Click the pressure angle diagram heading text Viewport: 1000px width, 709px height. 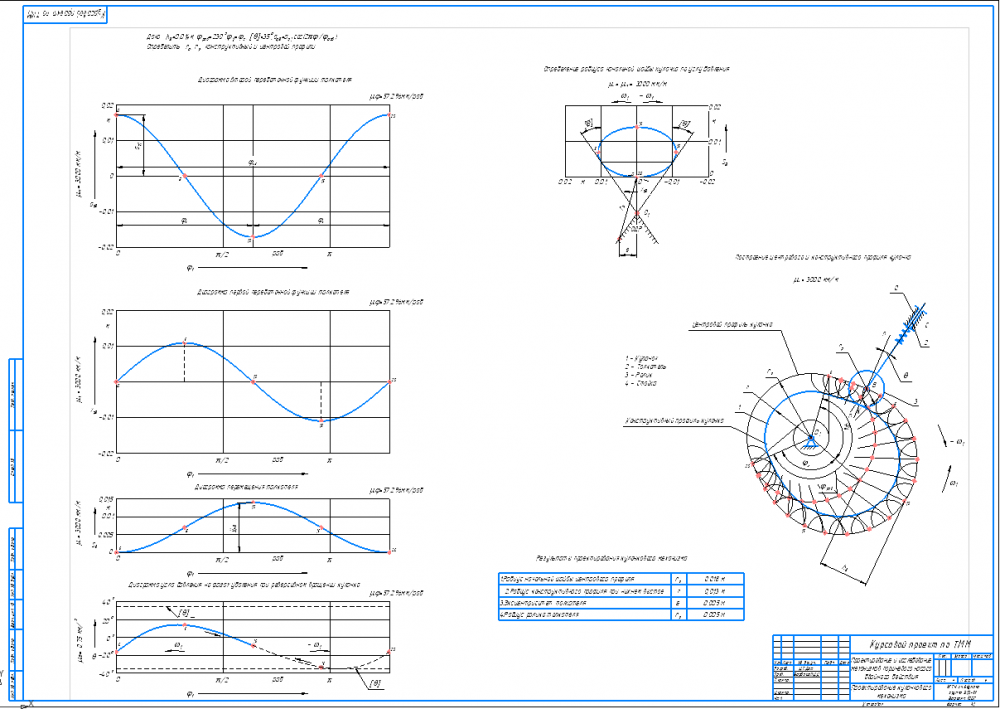(x=244, y=584)
